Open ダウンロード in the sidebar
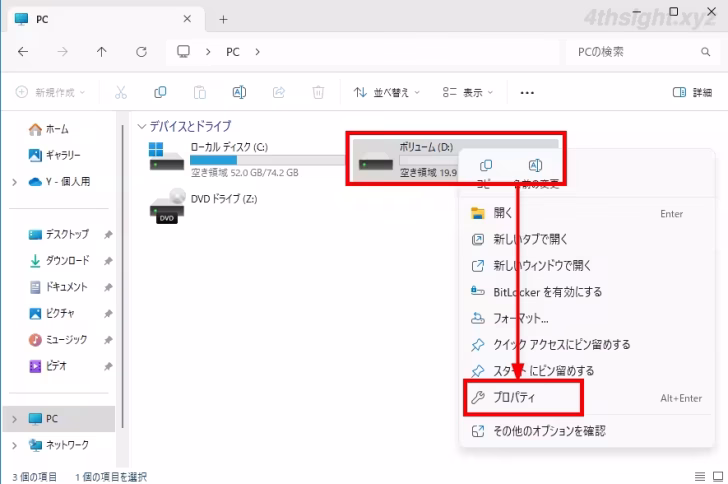This screenshot has width=728, height=484. [x=68, y=260]
